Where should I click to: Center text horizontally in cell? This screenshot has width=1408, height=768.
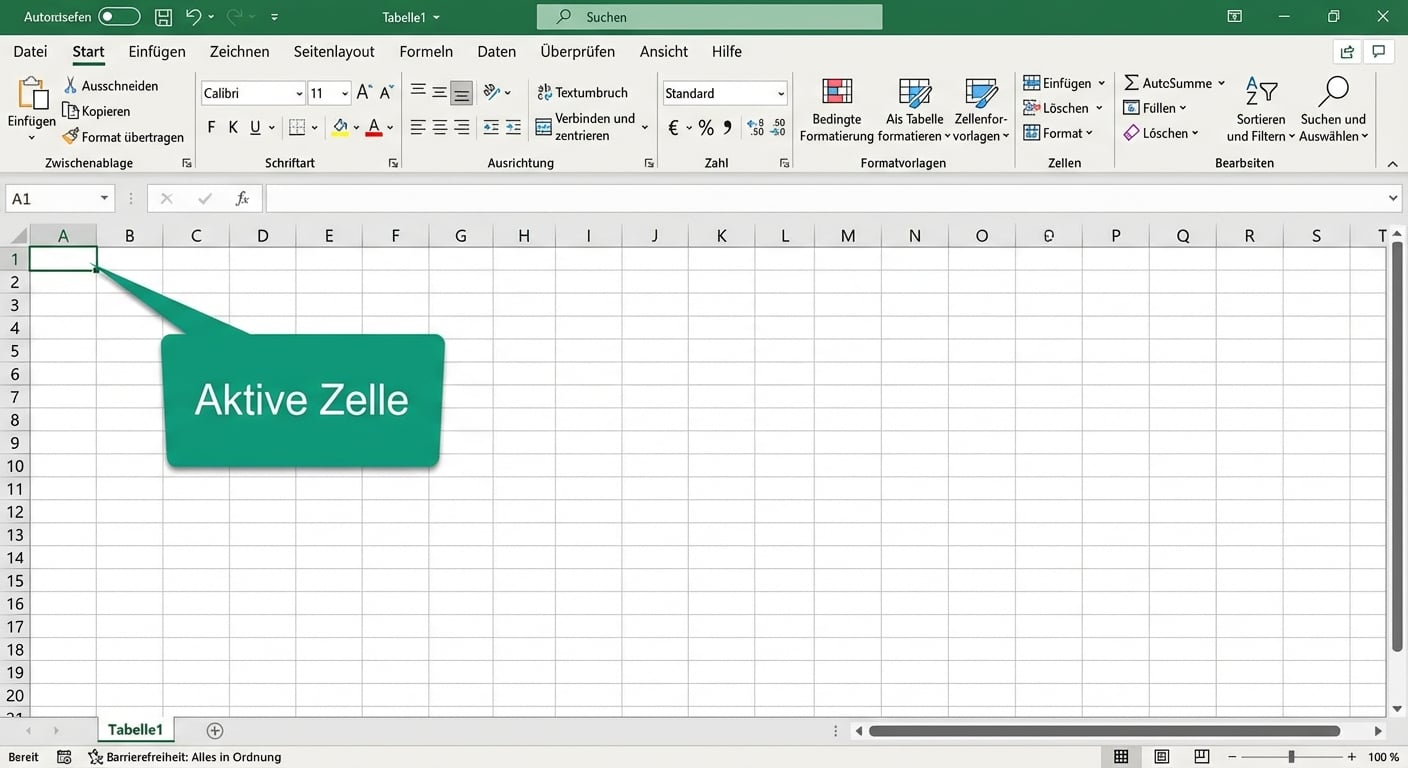(x=440, y=127)
